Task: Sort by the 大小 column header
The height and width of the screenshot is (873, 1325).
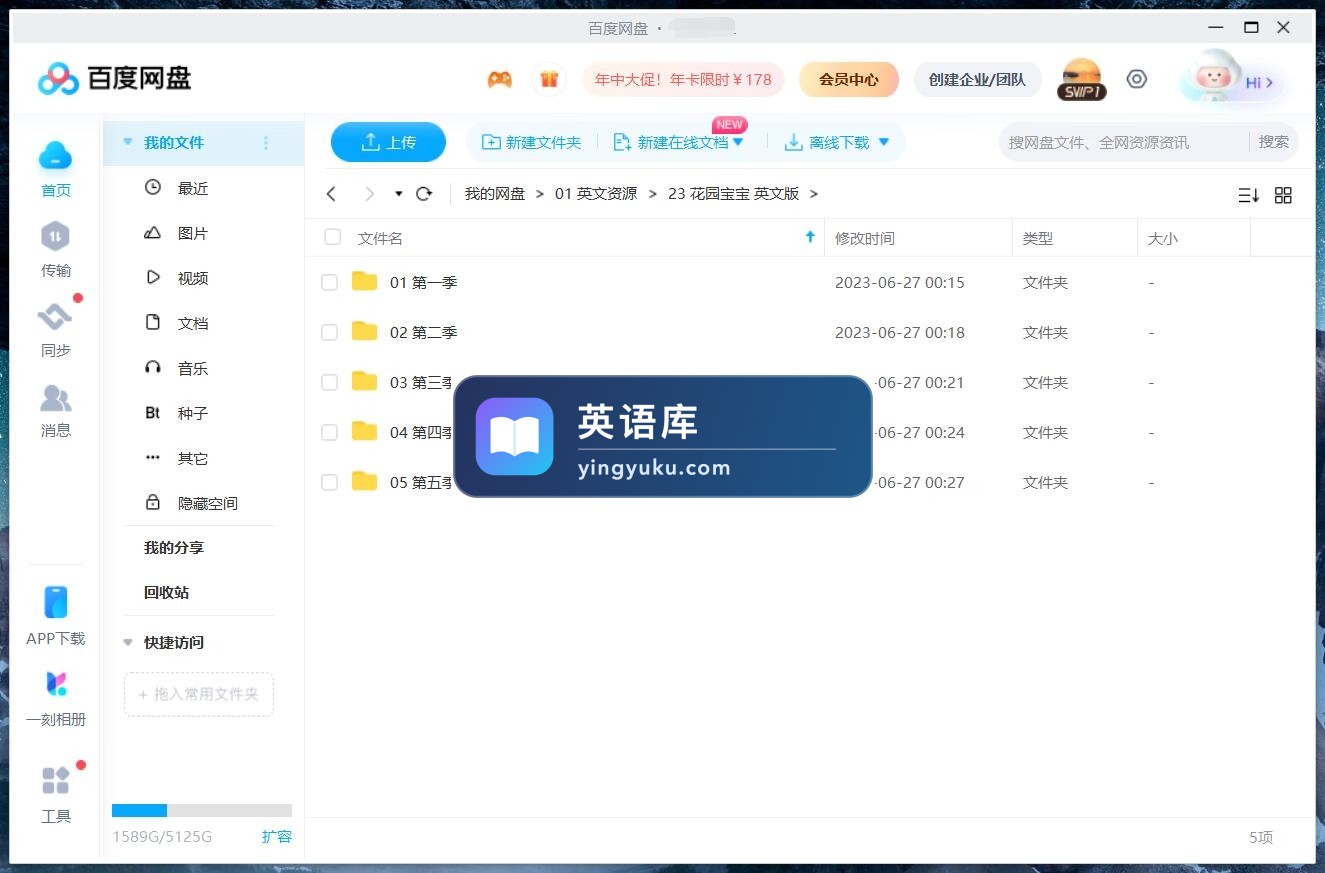Action: 1163,238
